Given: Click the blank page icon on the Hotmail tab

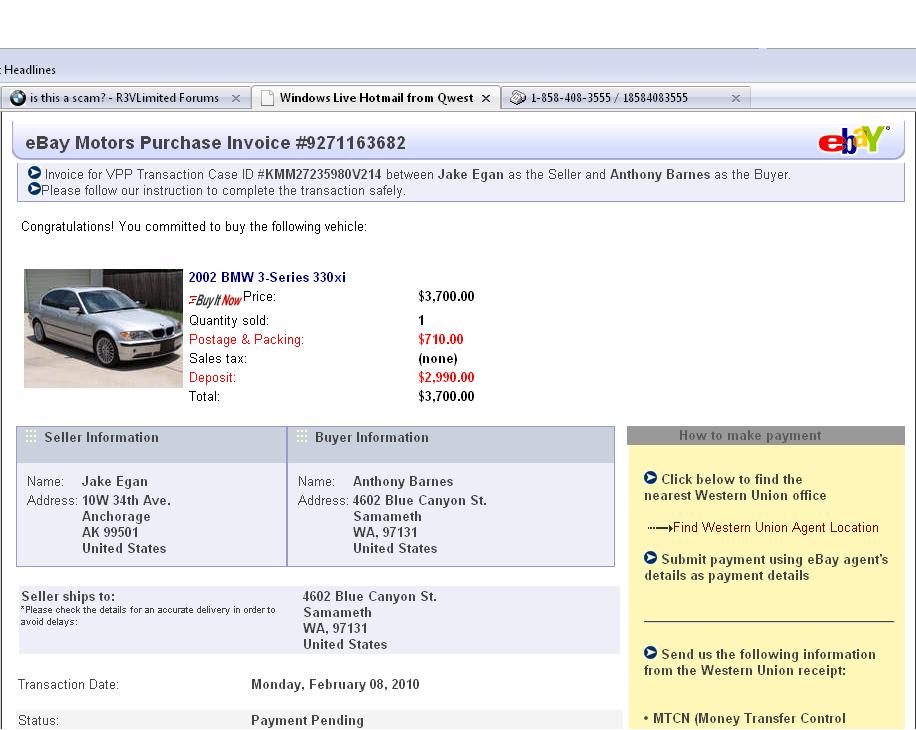Looking at the screenshot, I should coord(267,98).
